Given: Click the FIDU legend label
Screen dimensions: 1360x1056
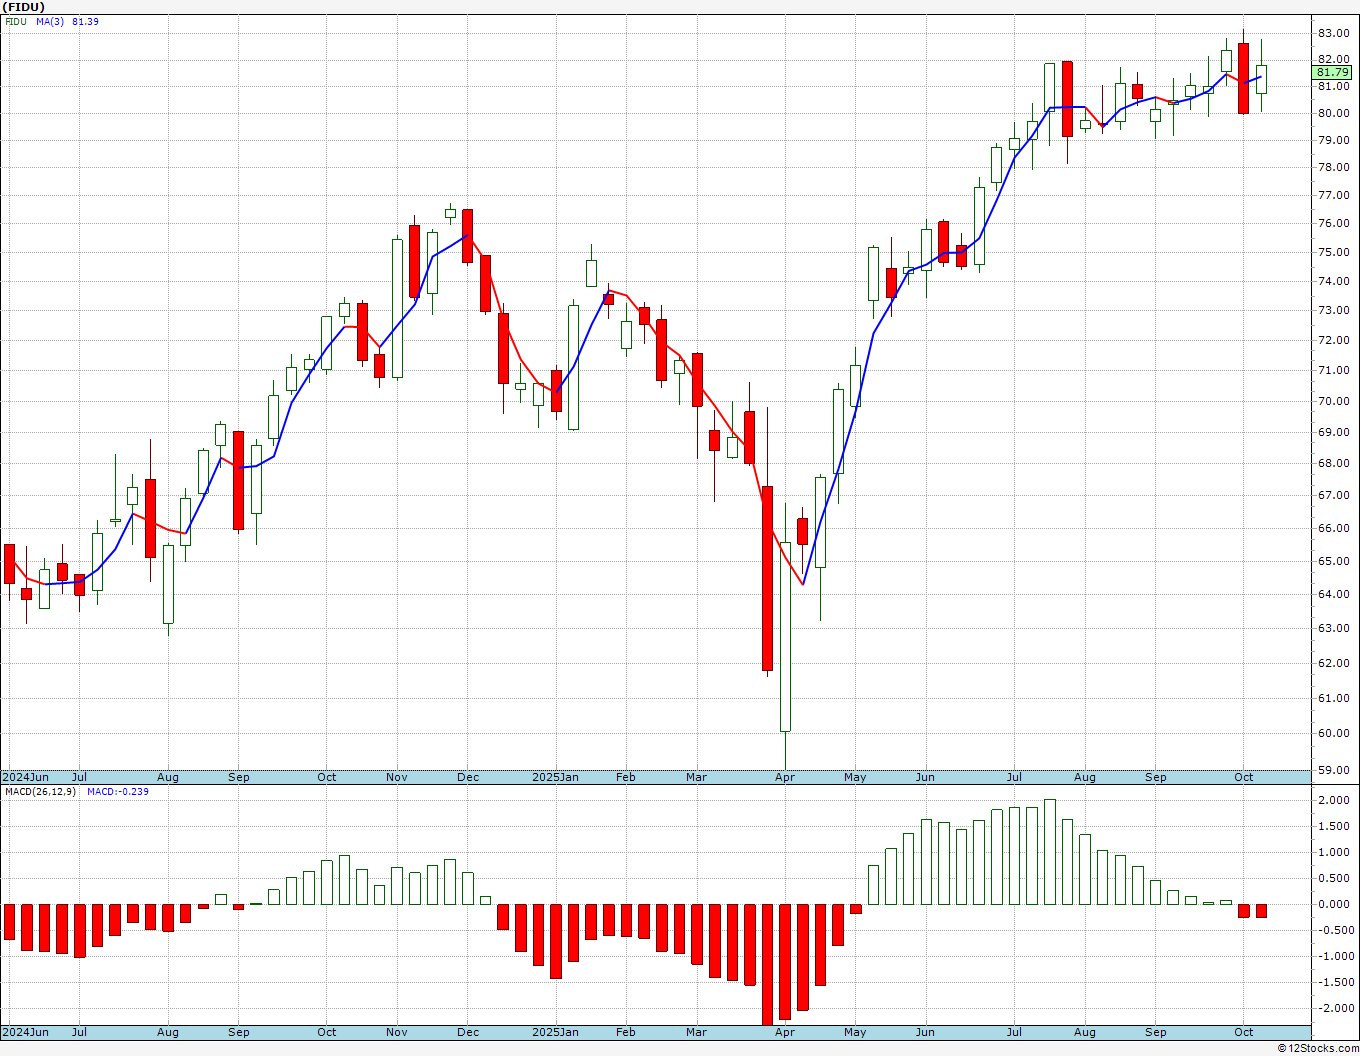Looking at the screenshot, I should [x=16, y=21].
